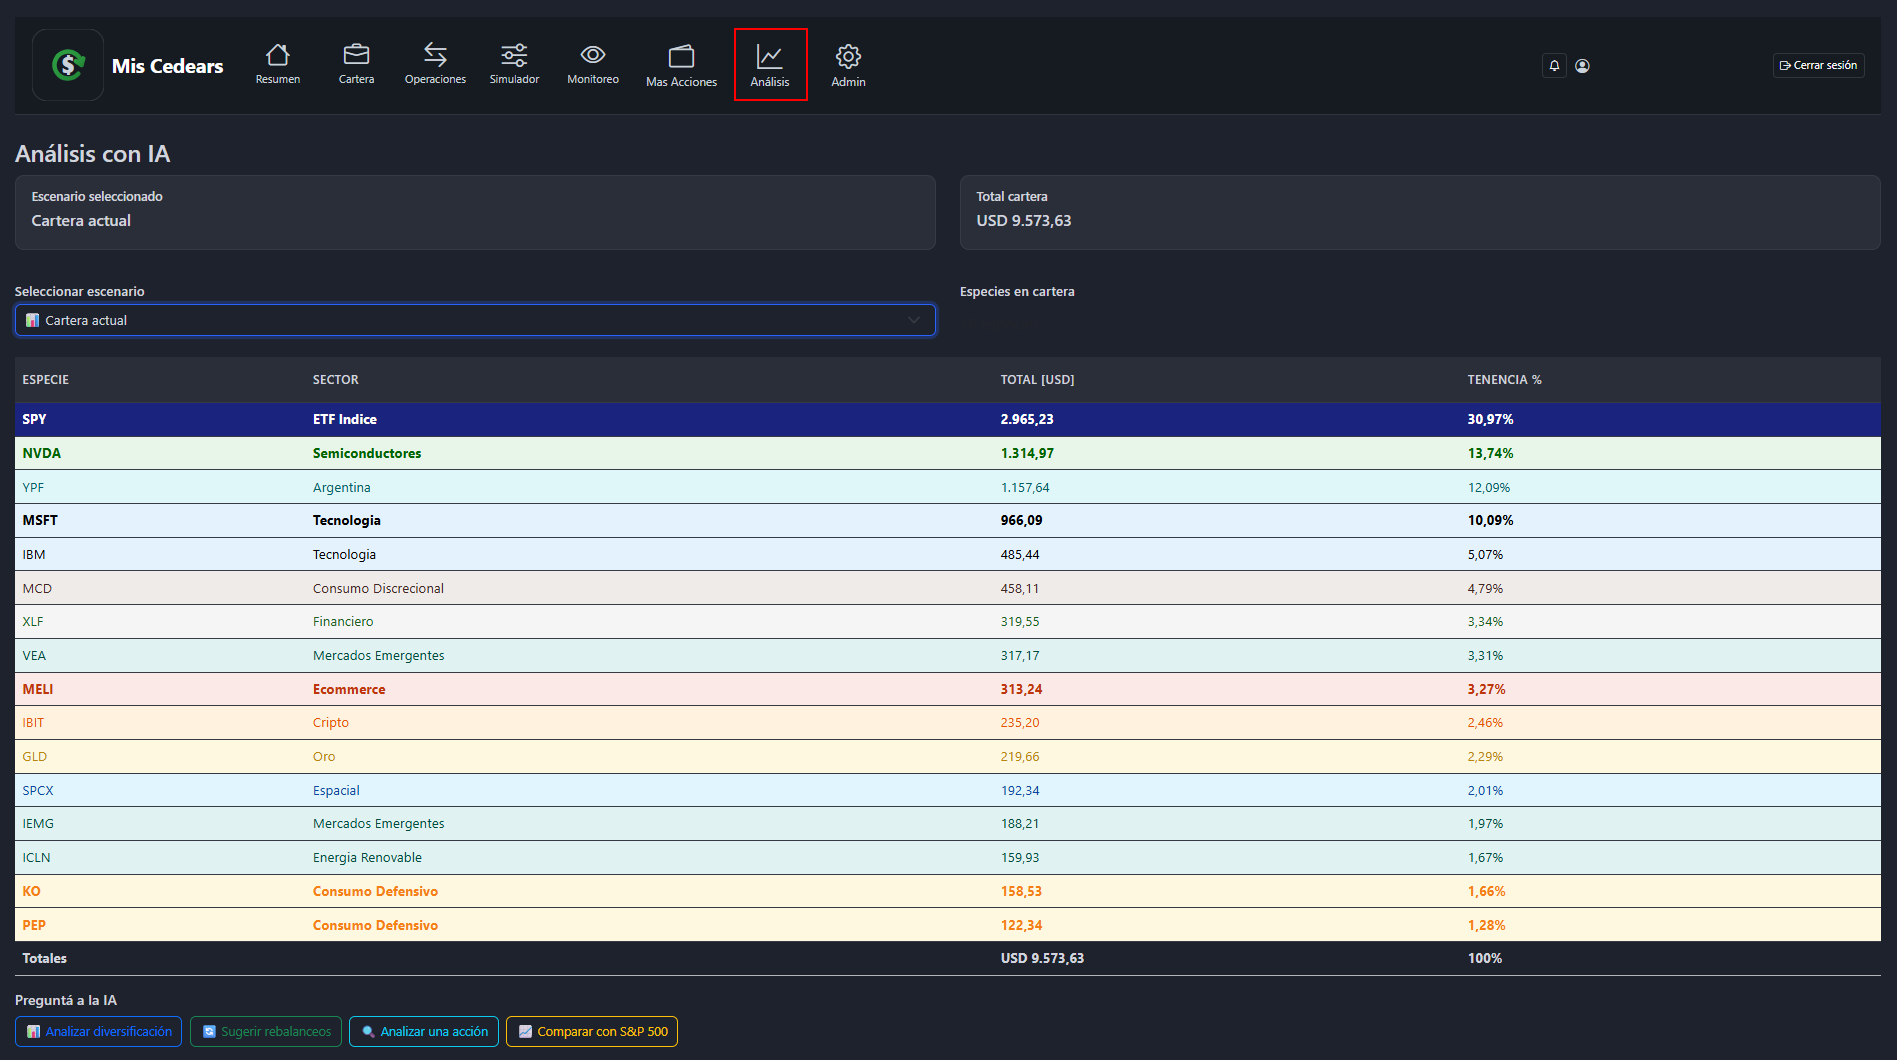Click the Total cartera USD 9.573,63 value

point(1023,220)
